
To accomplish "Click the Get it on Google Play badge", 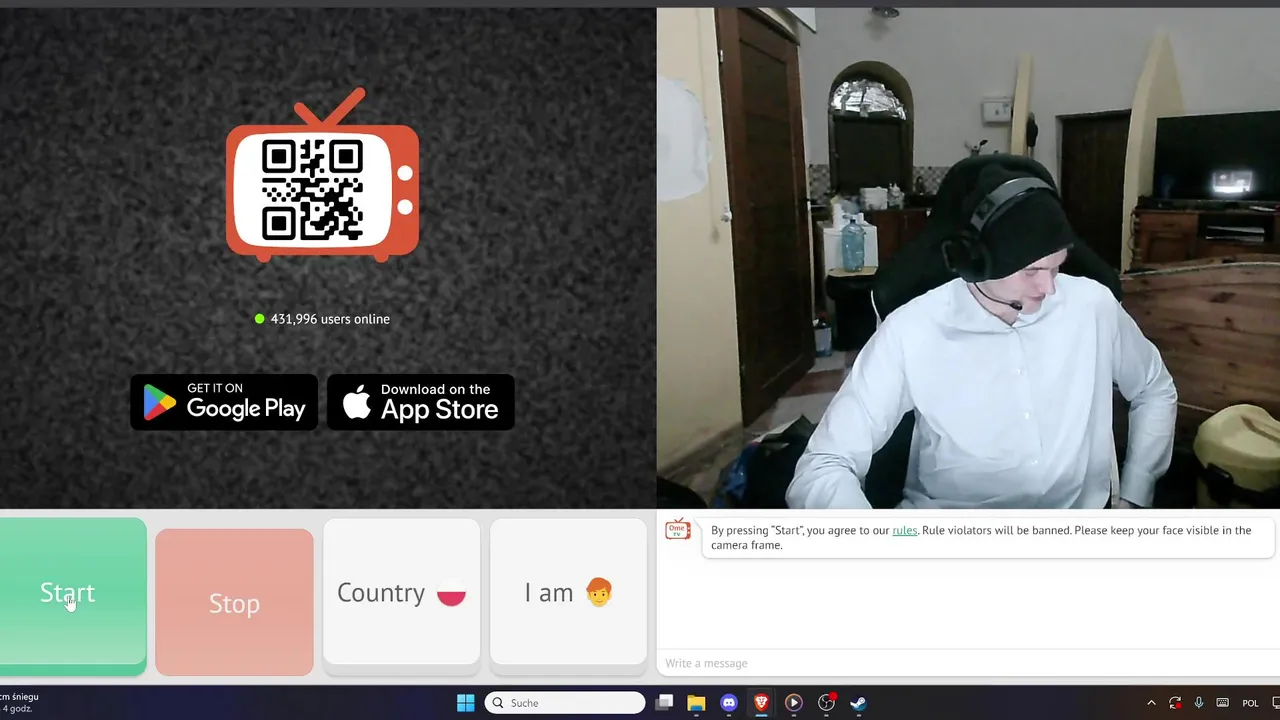I will pos(224,402).
